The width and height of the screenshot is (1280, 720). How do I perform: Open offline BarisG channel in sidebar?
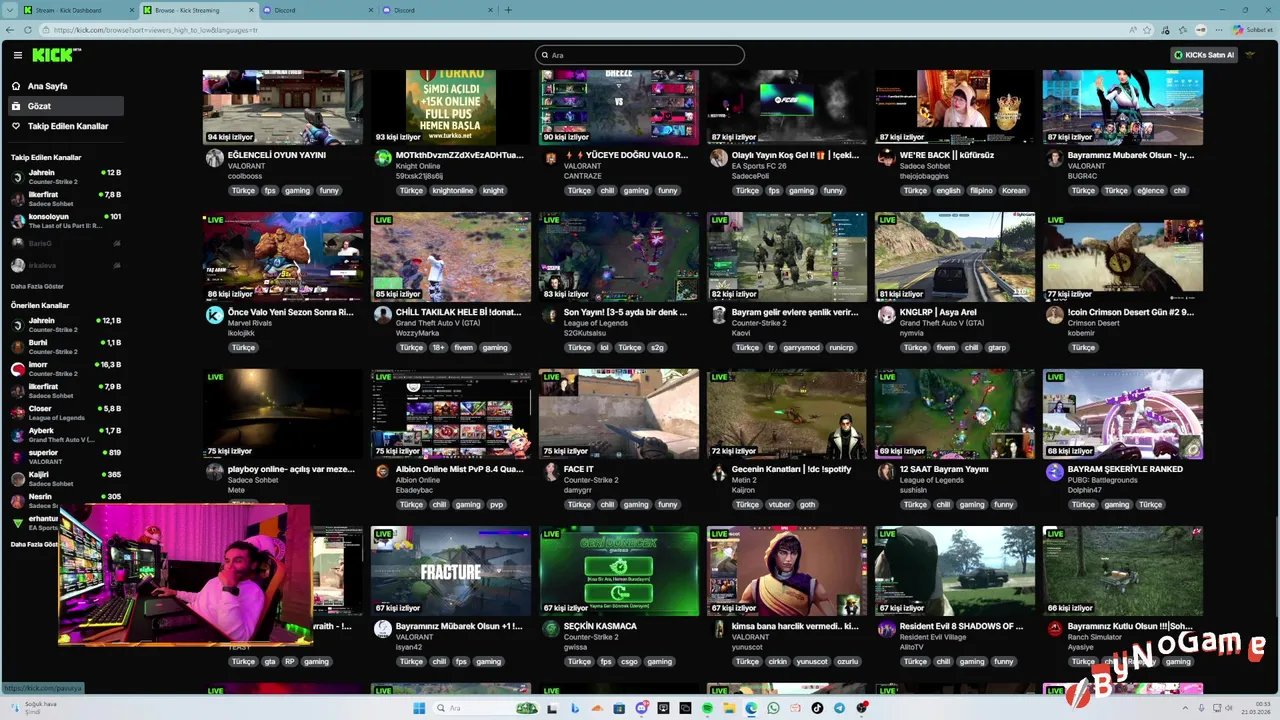click(x=66, y=243)
